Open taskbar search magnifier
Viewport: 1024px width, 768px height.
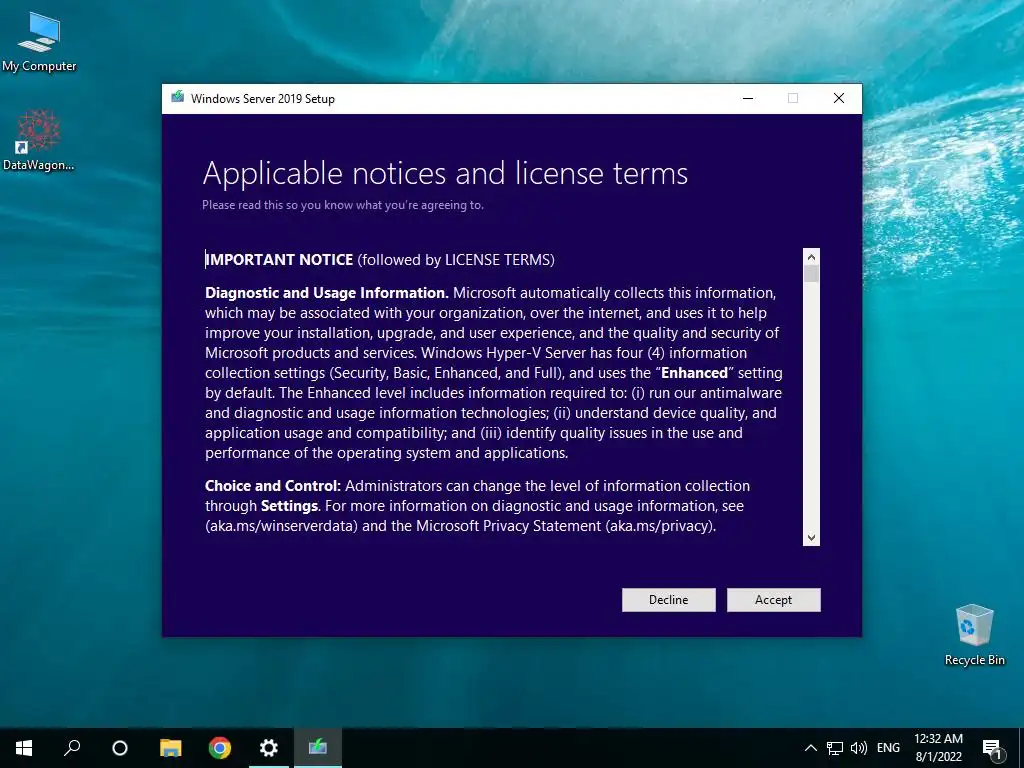click(x=72, y=748)
